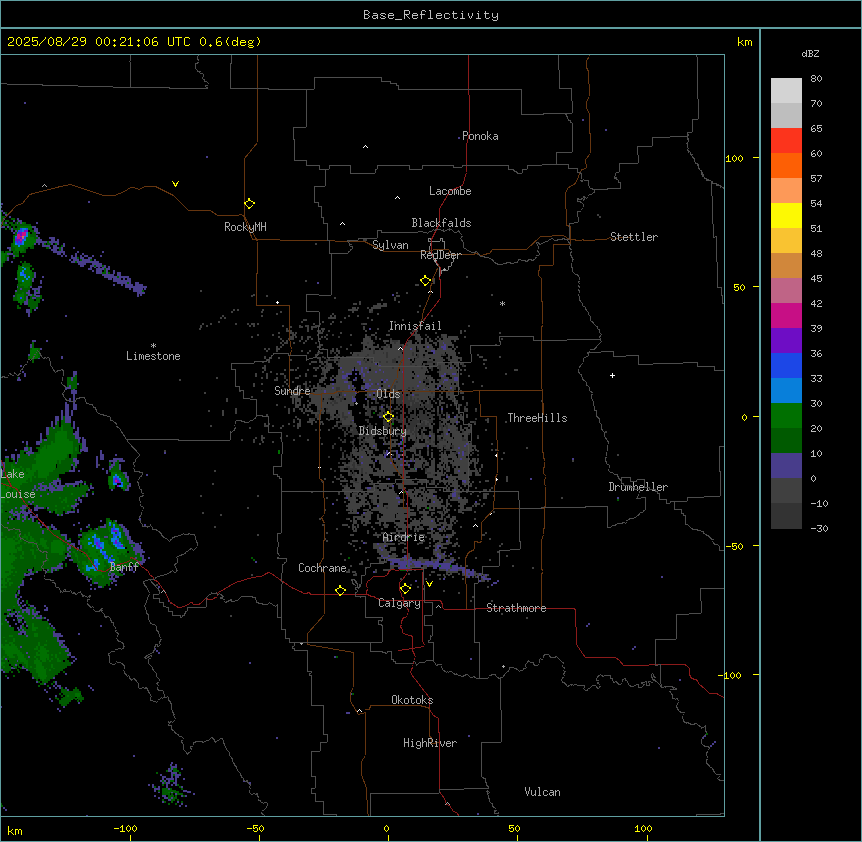Click the asterisk marker east of RedDeer
The image size is (862, 842).
(x=502, y=303)
